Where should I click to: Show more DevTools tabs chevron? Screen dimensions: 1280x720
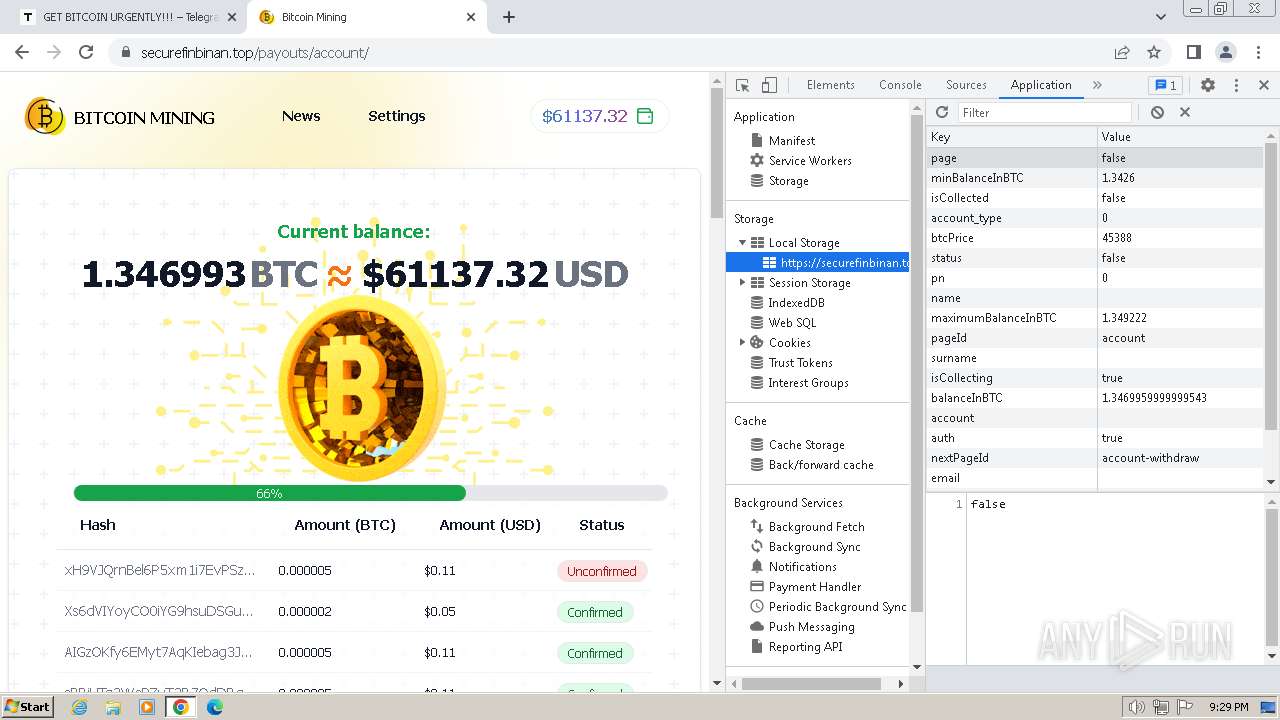(1097, 85)
